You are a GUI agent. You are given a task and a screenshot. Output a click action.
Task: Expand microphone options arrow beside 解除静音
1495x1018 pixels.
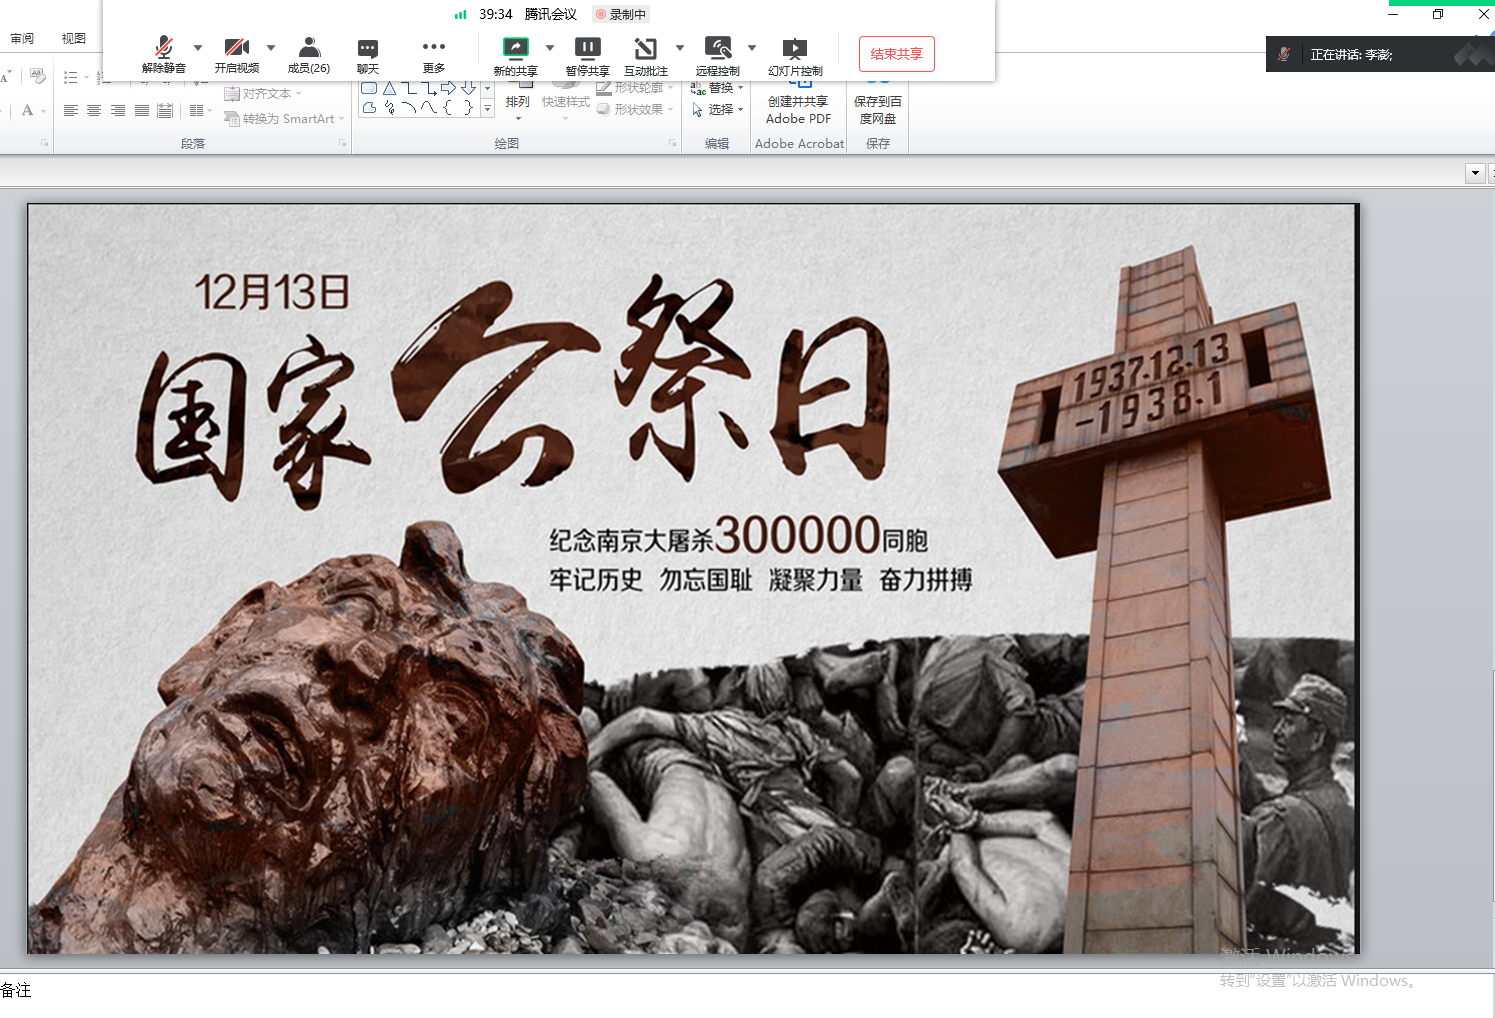[x=198, y=47]
